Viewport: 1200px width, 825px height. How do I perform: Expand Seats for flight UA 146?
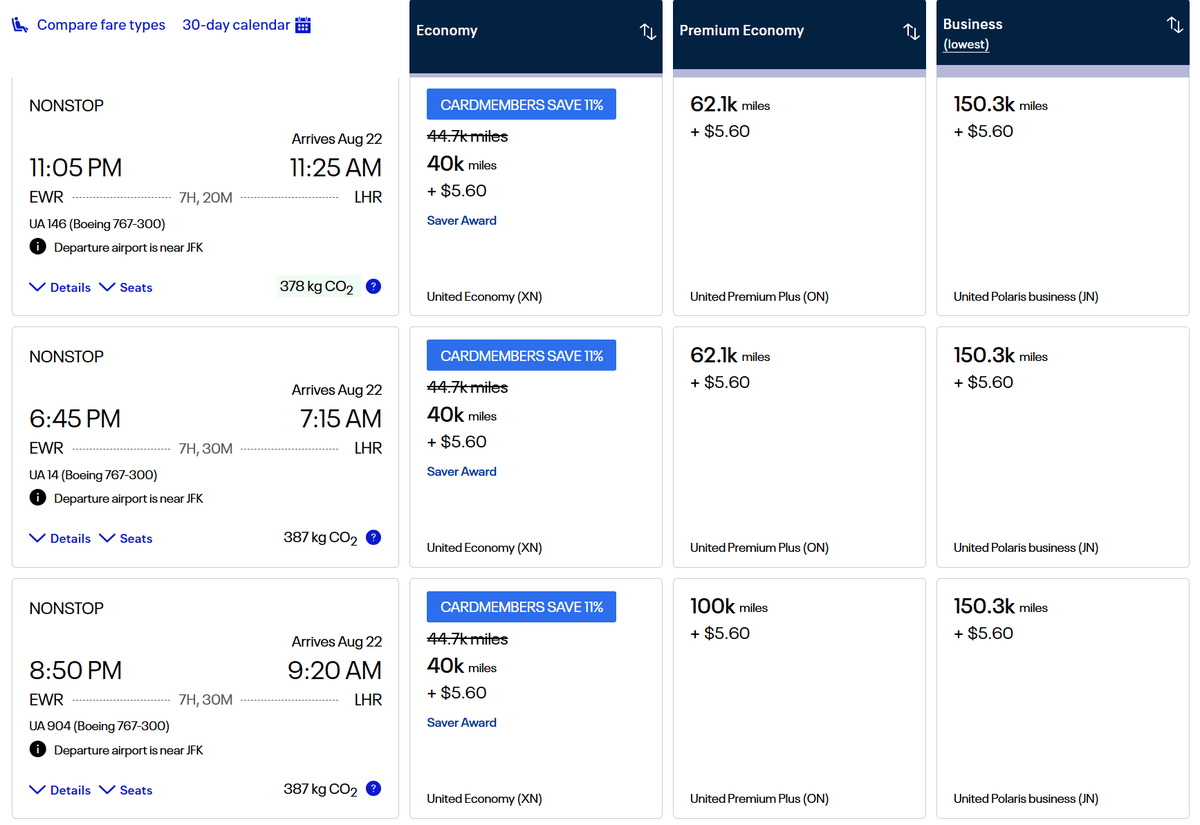(126, 287)
